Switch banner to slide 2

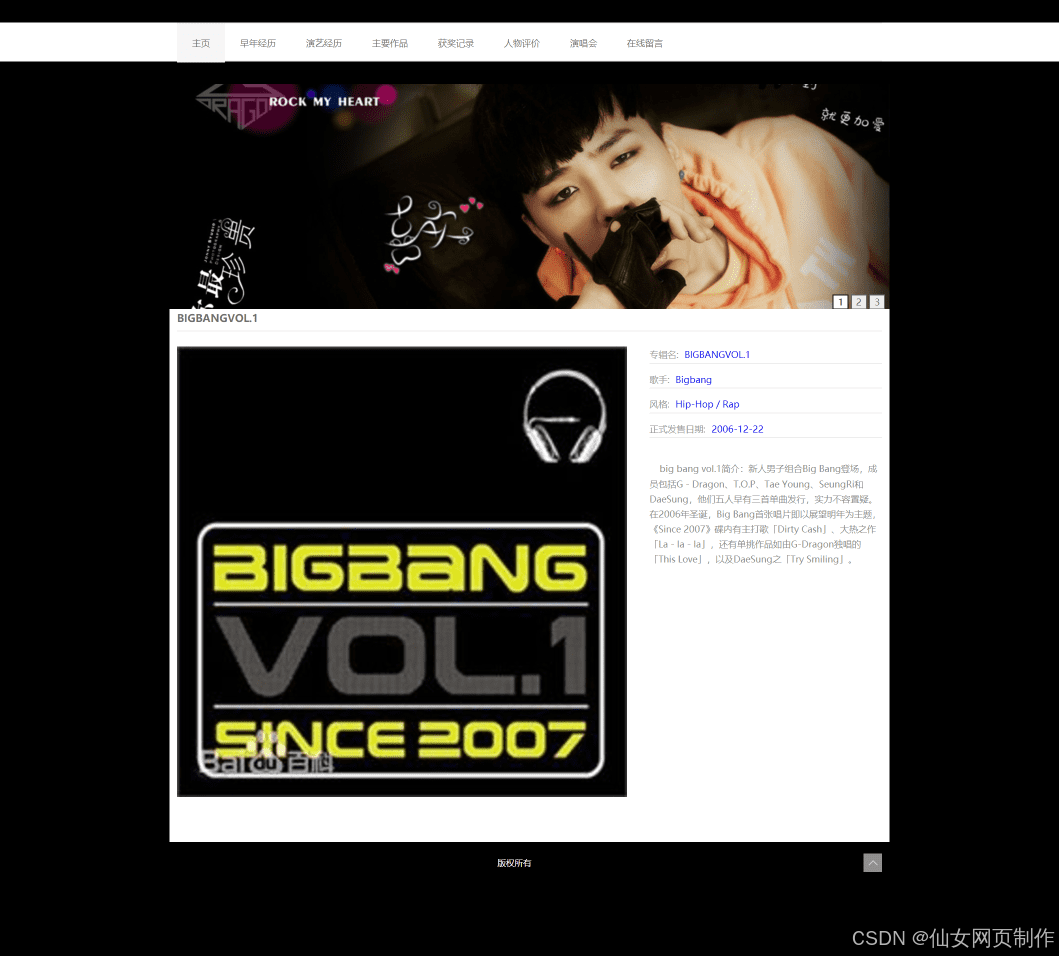click(858, 302)
